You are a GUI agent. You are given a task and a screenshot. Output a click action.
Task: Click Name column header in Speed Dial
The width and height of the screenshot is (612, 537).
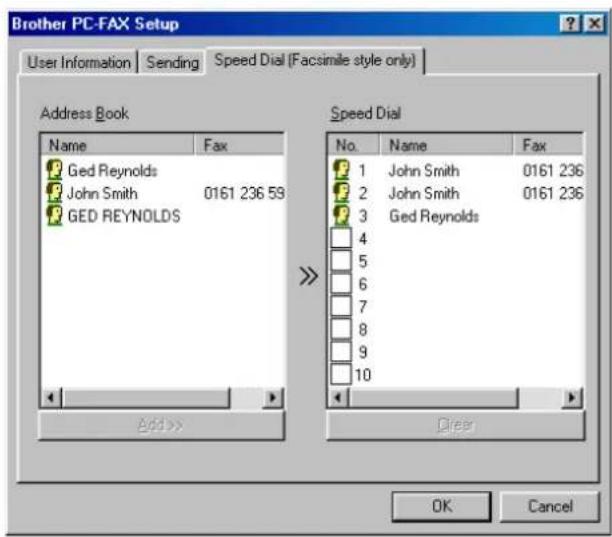[x=446, y=145]
